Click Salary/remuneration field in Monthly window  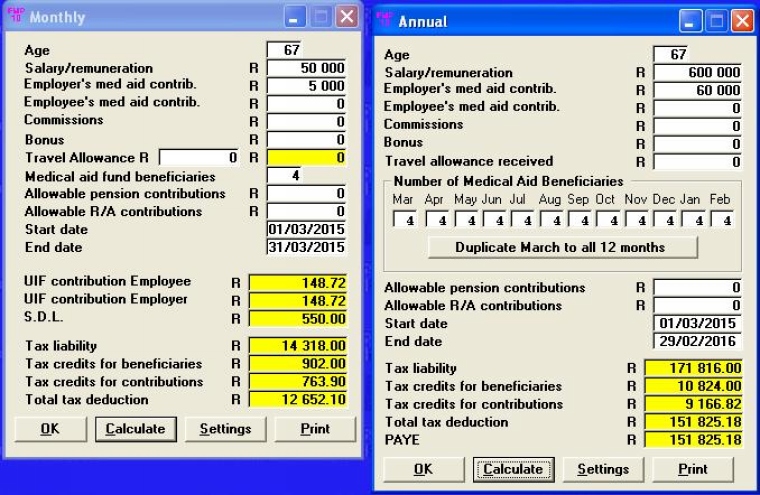point(306,68)
